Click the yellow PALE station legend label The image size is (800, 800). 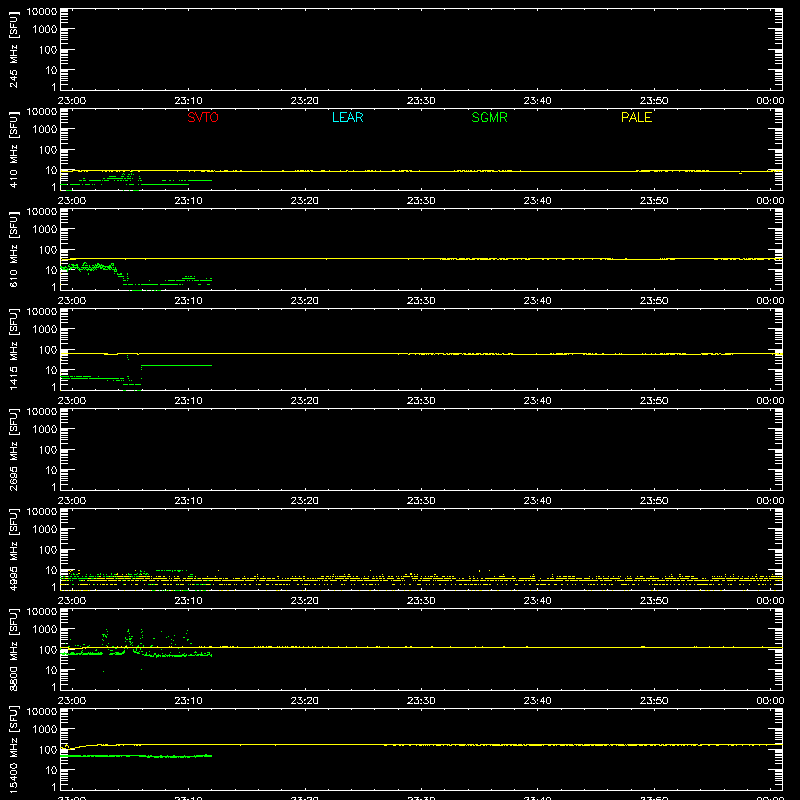coord(636,117)
